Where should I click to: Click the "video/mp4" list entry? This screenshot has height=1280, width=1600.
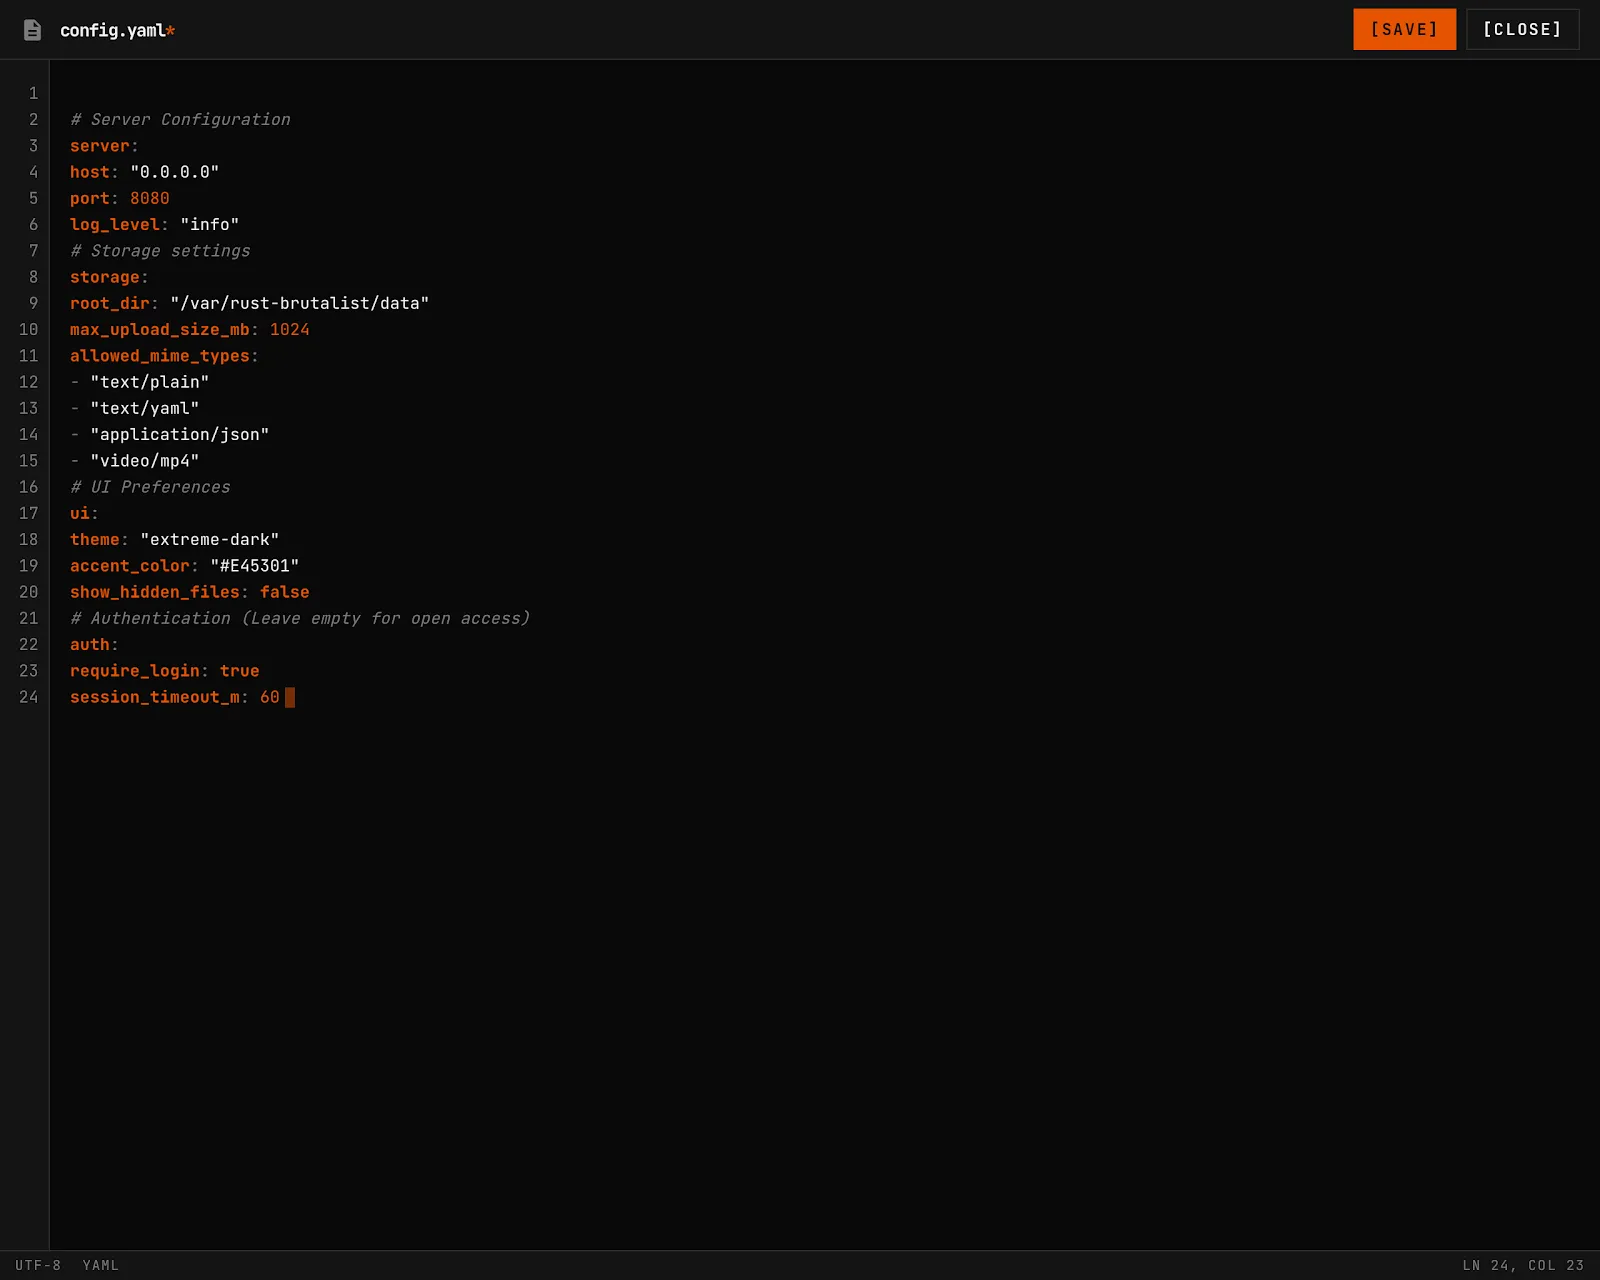[x=144, y=461]
